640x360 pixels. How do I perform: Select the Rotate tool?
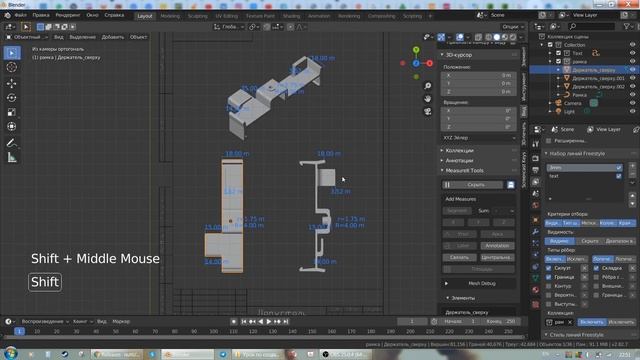[12, 98]
